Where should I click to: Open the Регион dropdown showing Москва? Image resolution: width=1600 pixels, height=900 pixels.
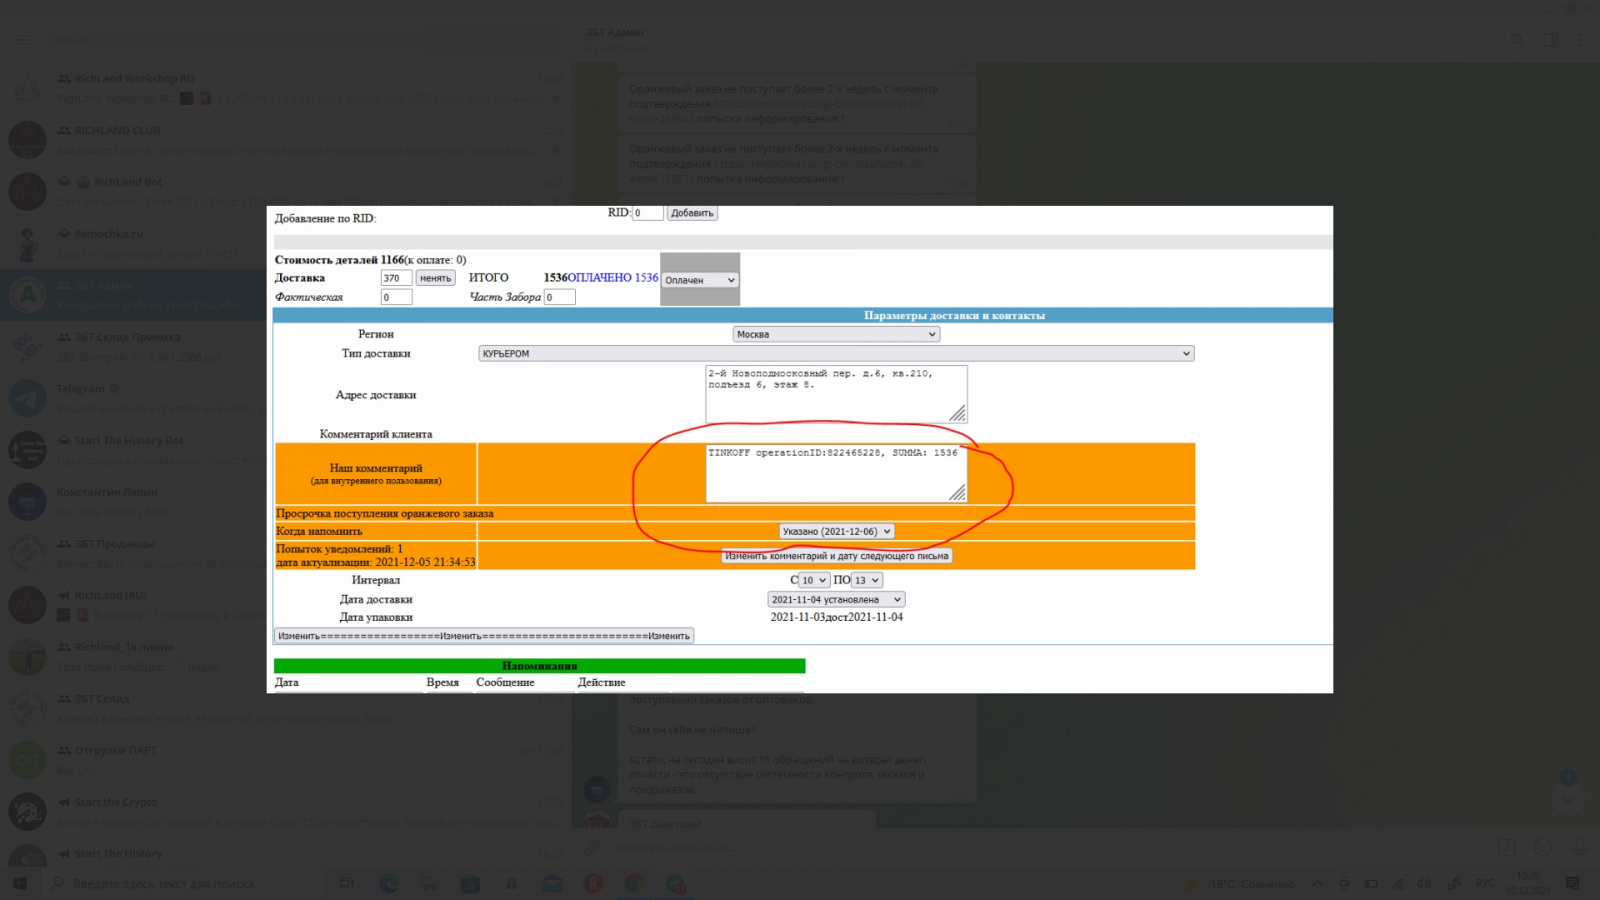point(836,334)
